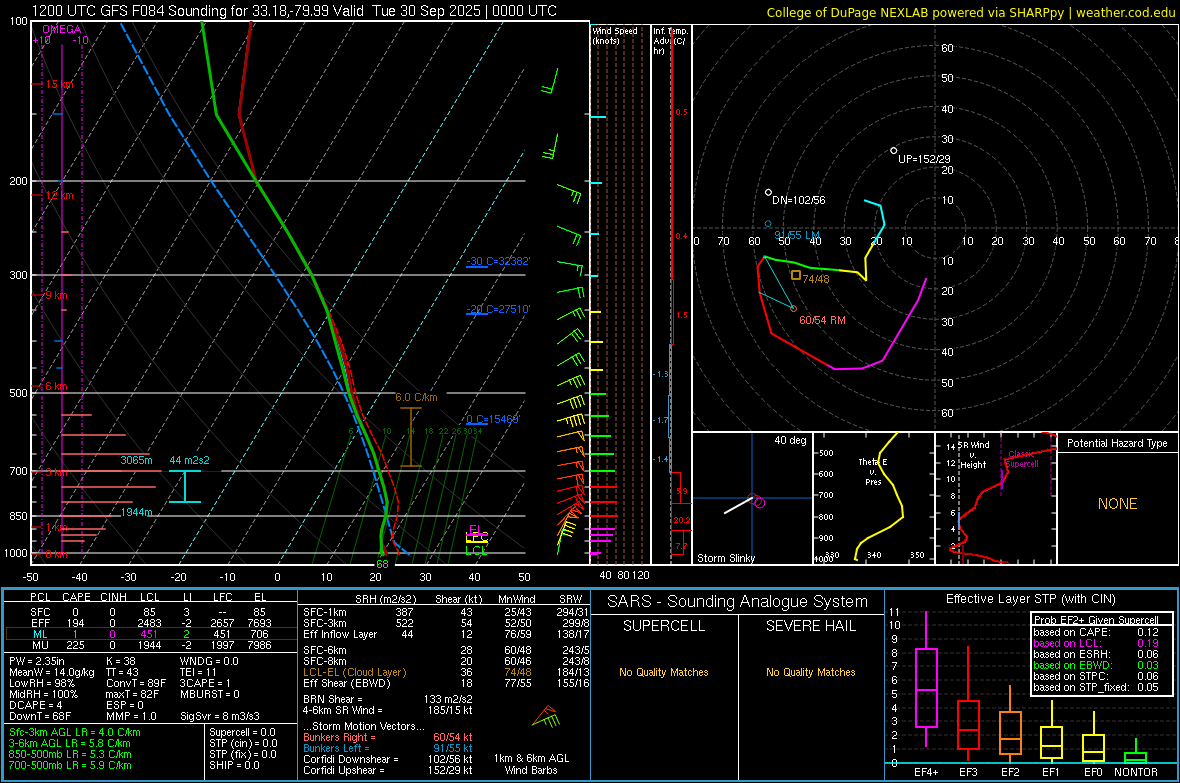The height and width of the screenshot is (783, 1180).
Task: Click the white circle marker beside DN=102/56
Action: click(768, 193)
